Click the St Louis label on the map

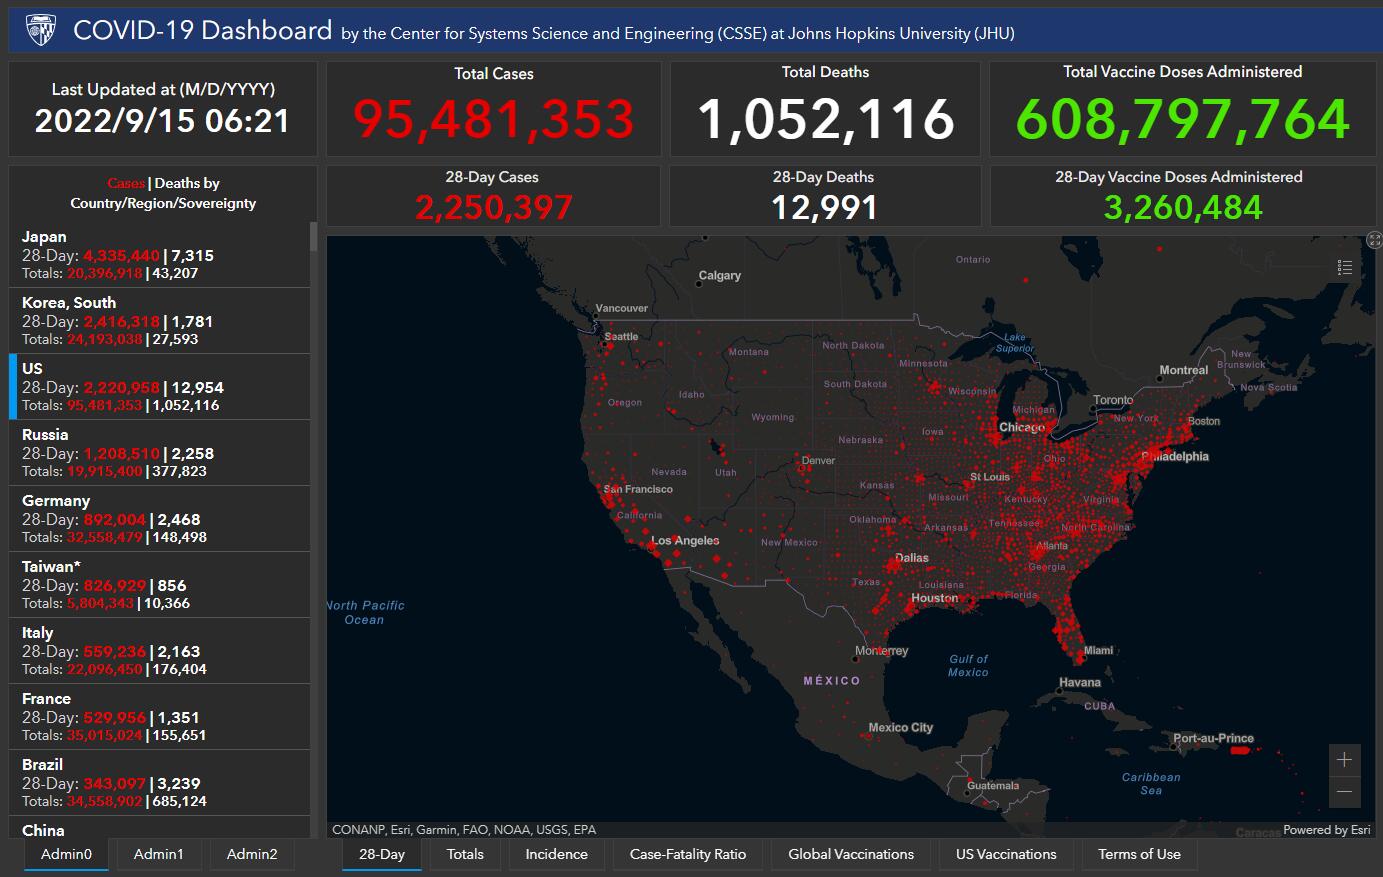coord(990,477)
